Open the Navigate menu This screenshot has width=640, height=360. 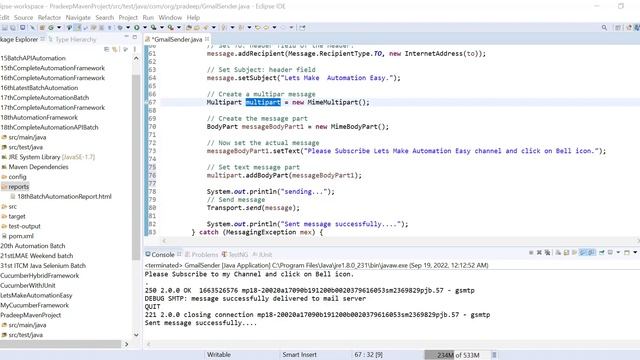click(x=78, y=18)
